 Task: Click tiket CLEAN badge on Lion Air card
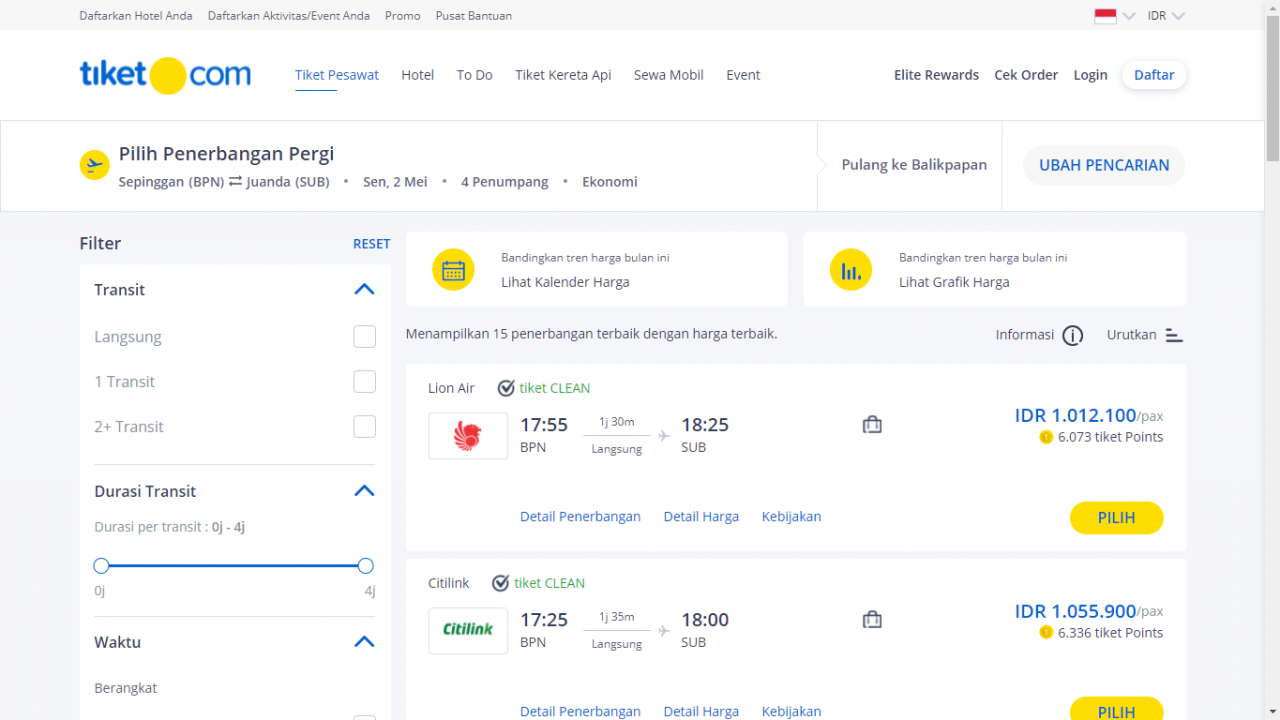click(544, 388)
